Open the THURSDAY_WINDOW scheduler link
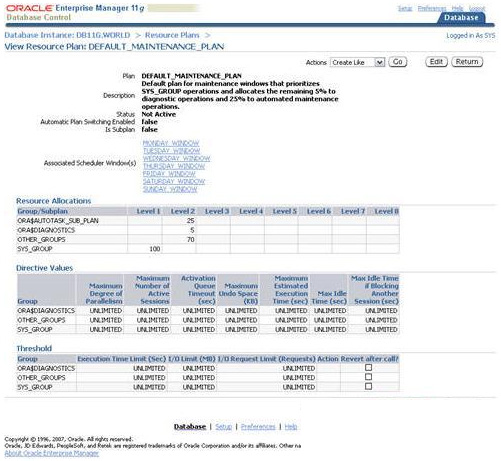The image size is (501, 461). pyautogui.click(x=174, y=166)
